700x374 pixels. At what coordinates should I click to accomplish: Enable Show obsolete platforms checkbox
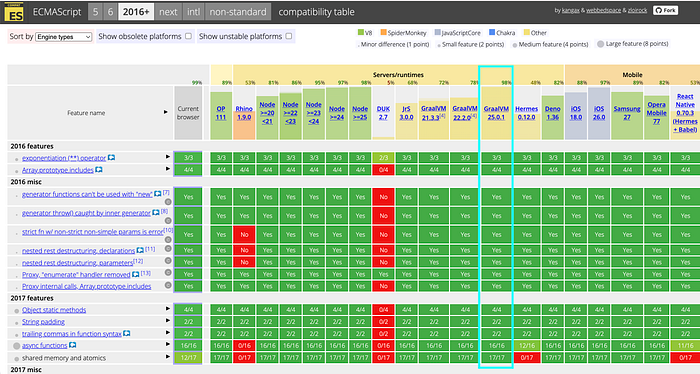[x=188, y=36]
